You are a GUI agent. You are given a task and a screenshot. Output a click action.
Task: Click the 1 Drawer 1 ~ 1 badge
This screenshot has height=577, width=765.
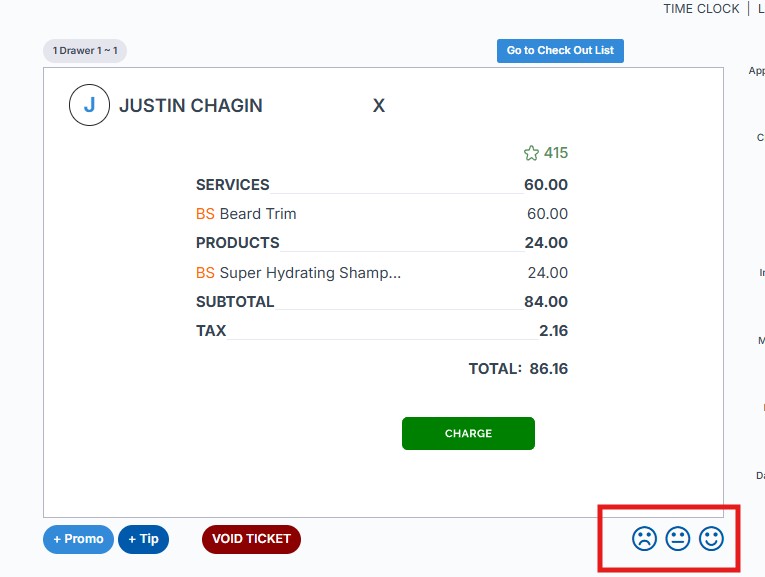click(85, 51)
